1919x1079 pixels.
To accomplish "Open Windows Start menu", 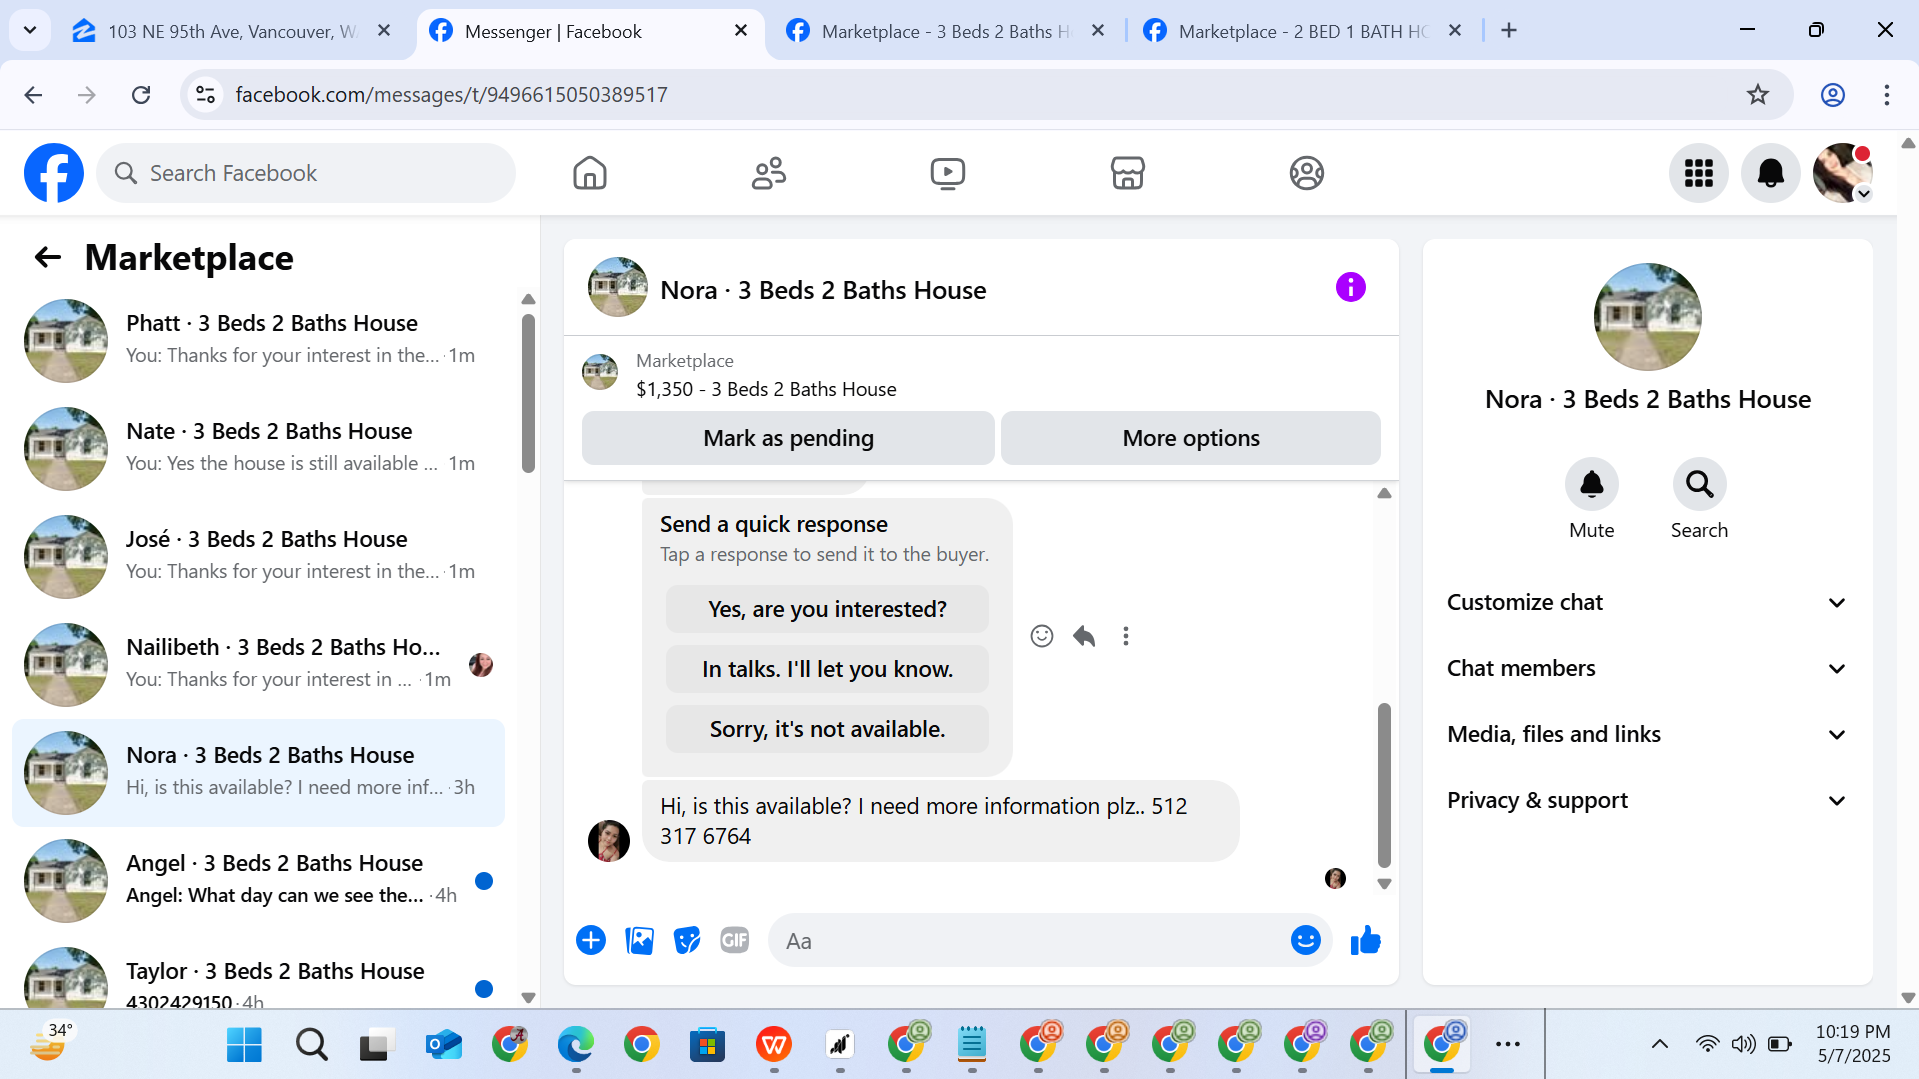I will pyautogui.click(x=244, y=1044).
